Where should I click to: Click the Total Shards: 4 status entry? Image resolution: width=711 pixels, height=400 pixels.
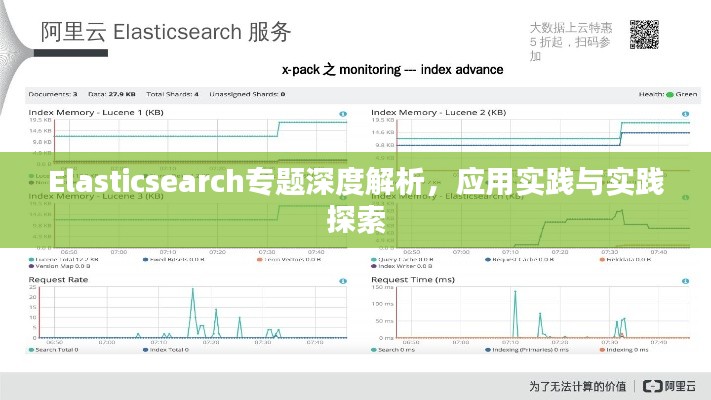pyautogui.click(x=172, y=94)
